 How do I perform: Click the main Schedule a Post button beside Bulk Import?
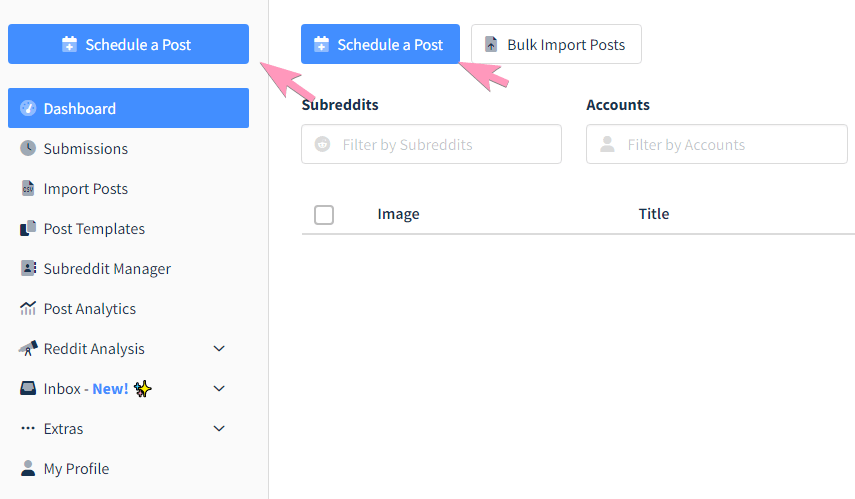(380, 44)
